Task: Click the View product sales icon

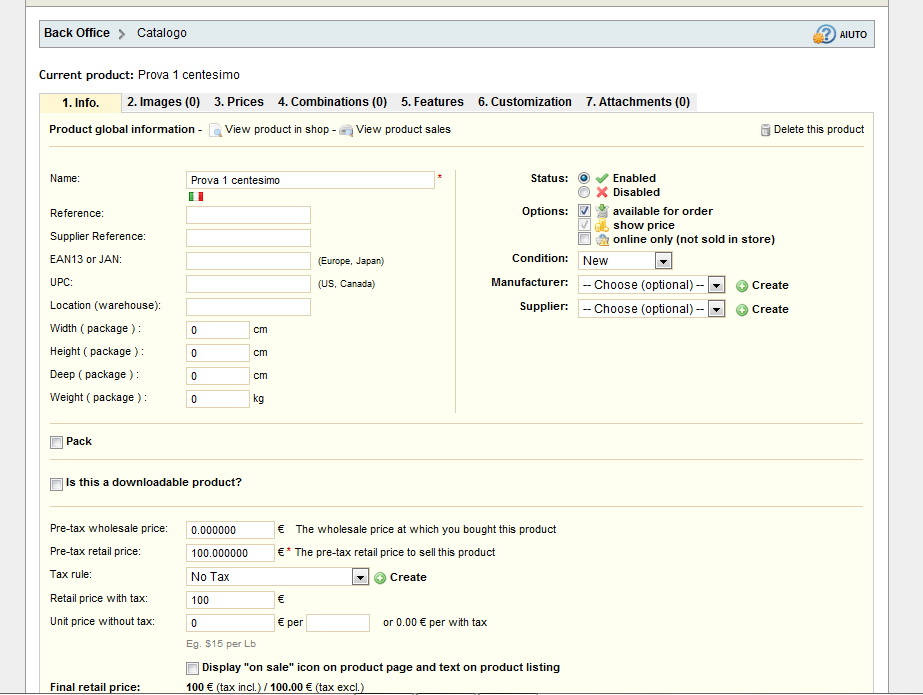Action: 346,130
